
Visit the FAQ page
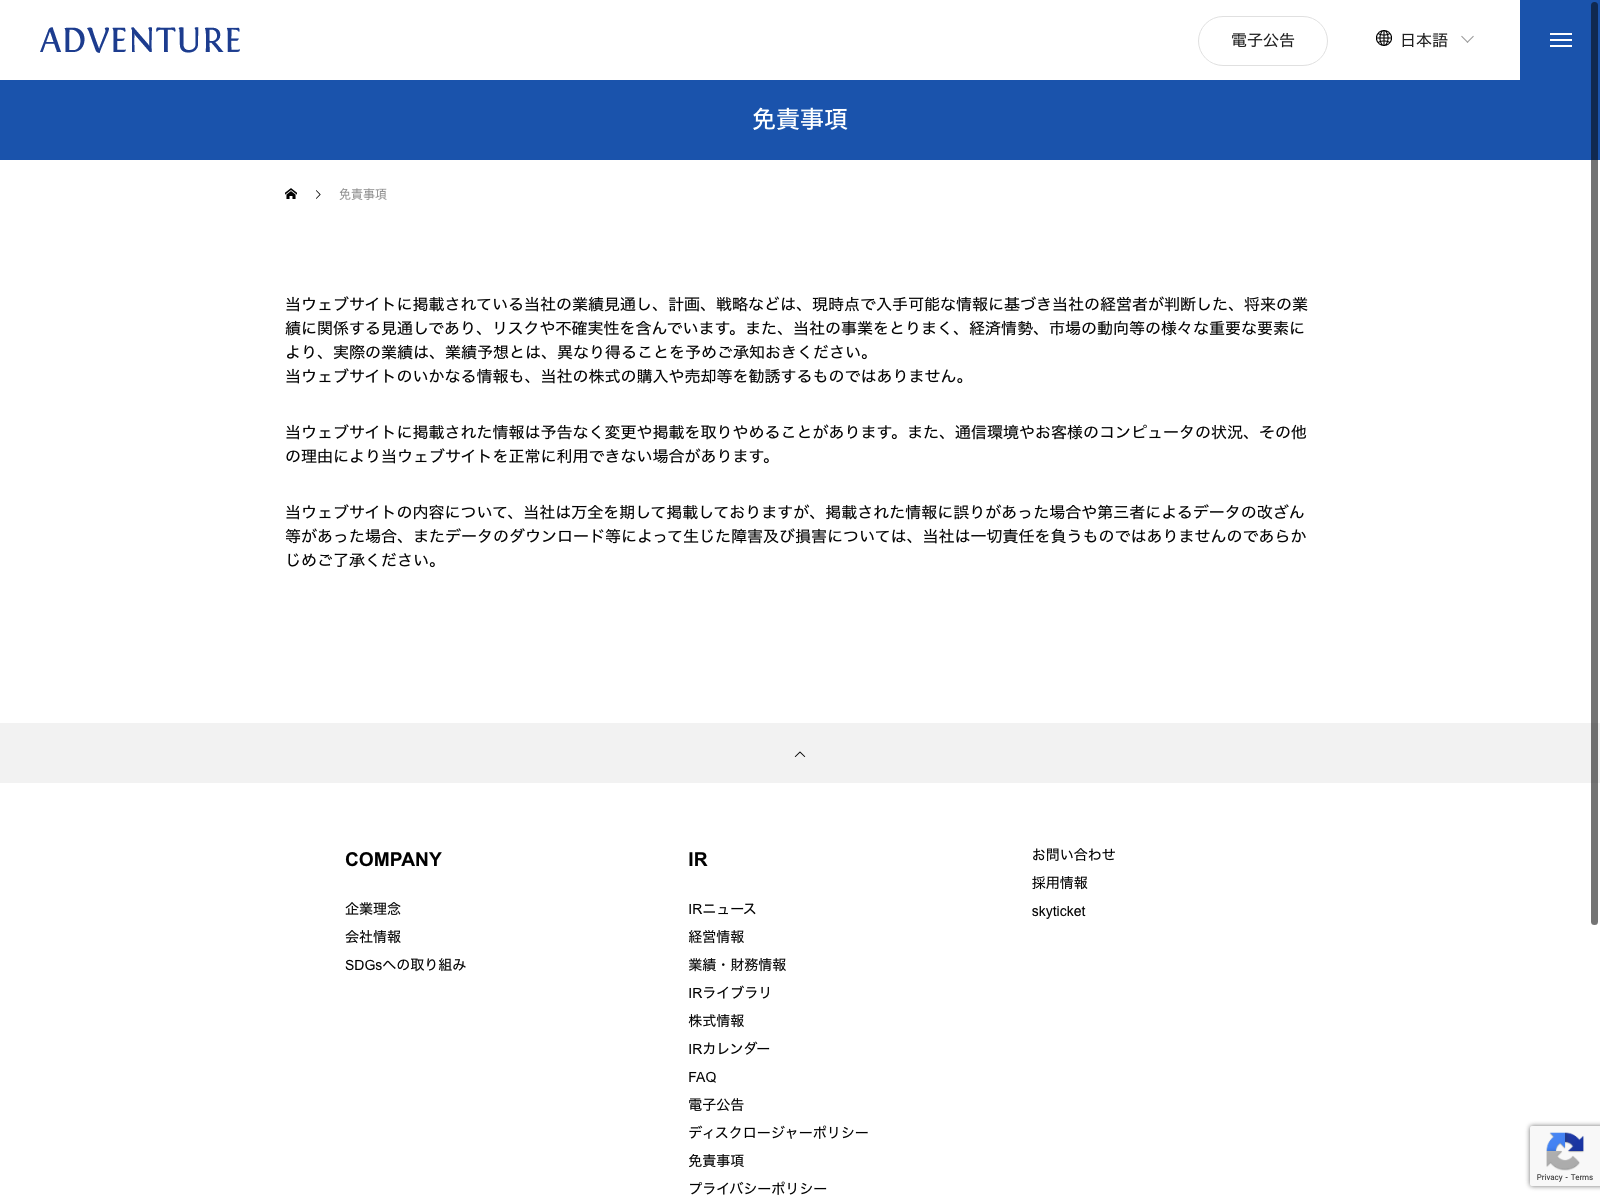(x=702, y=1077)
